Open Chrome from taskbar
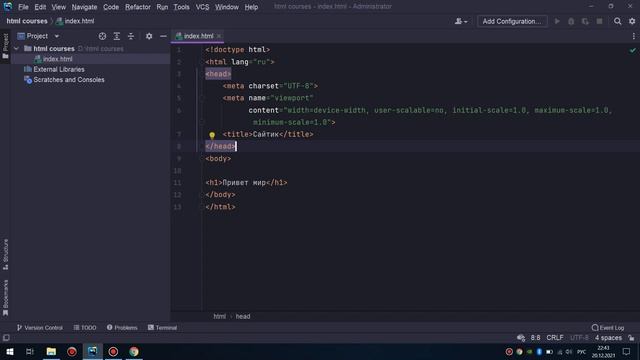The width and height of the screenshot is (640, 360). 134,351
